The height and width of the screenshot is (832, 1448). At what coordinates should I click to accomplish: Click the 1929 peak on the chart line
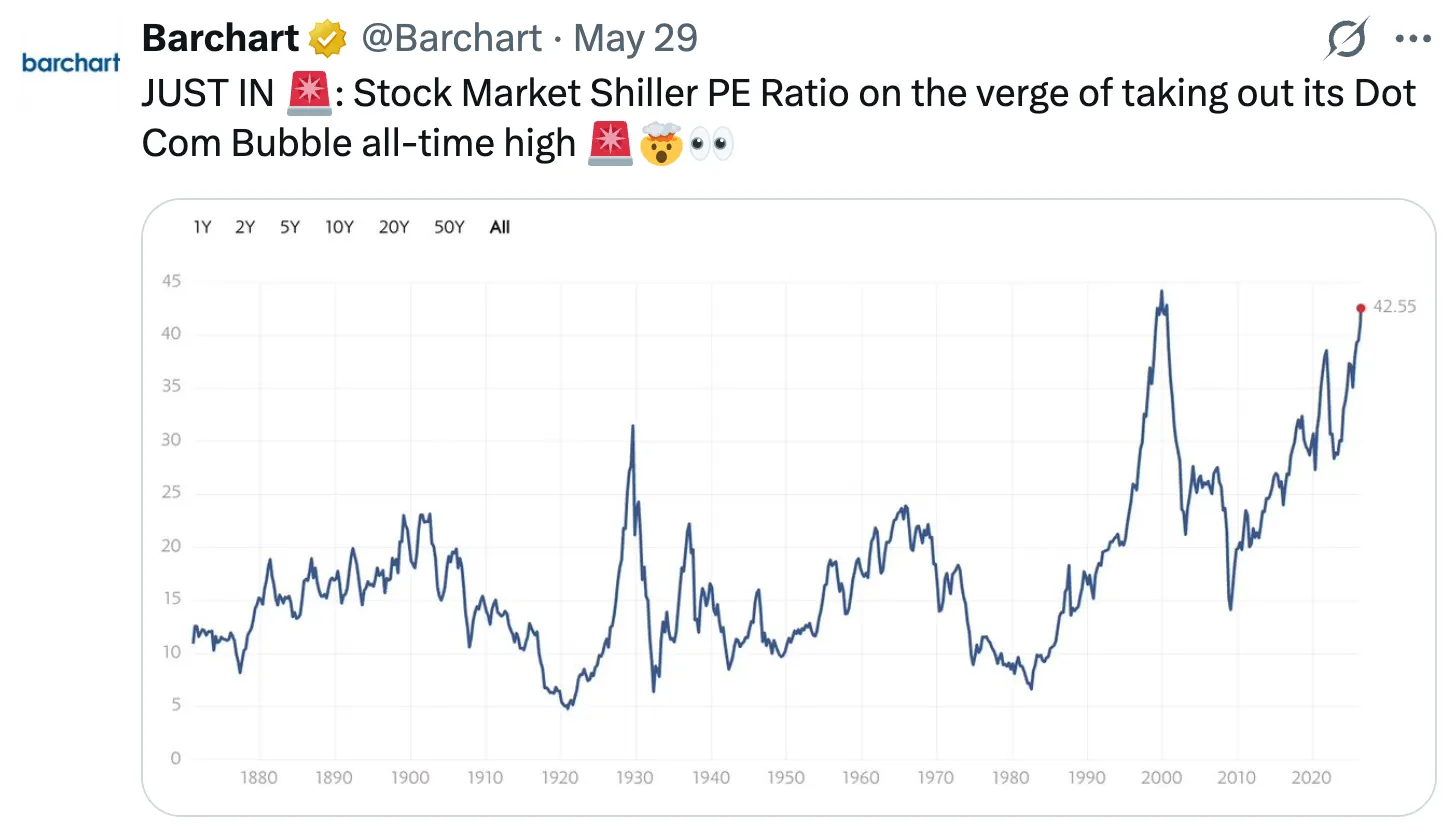click(632, 426)
